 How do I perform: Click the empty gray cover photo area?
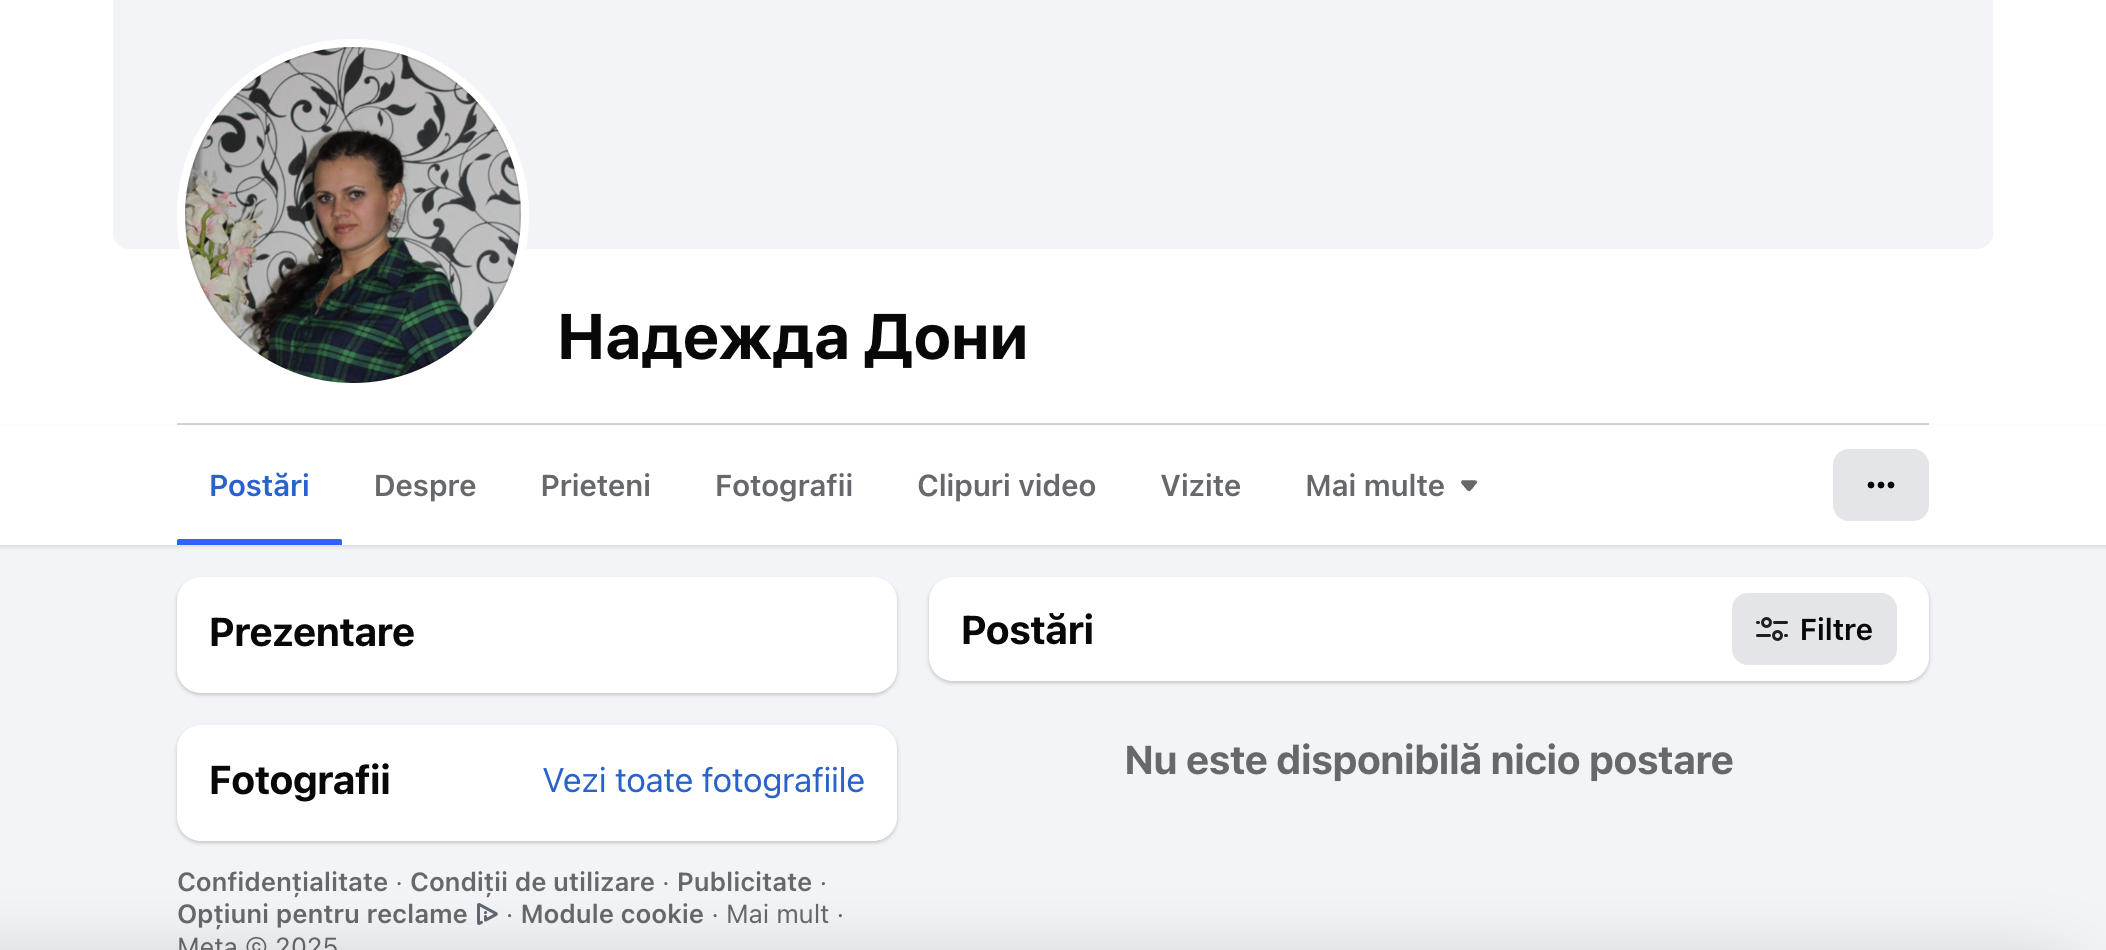click(x=1200, y=120)
